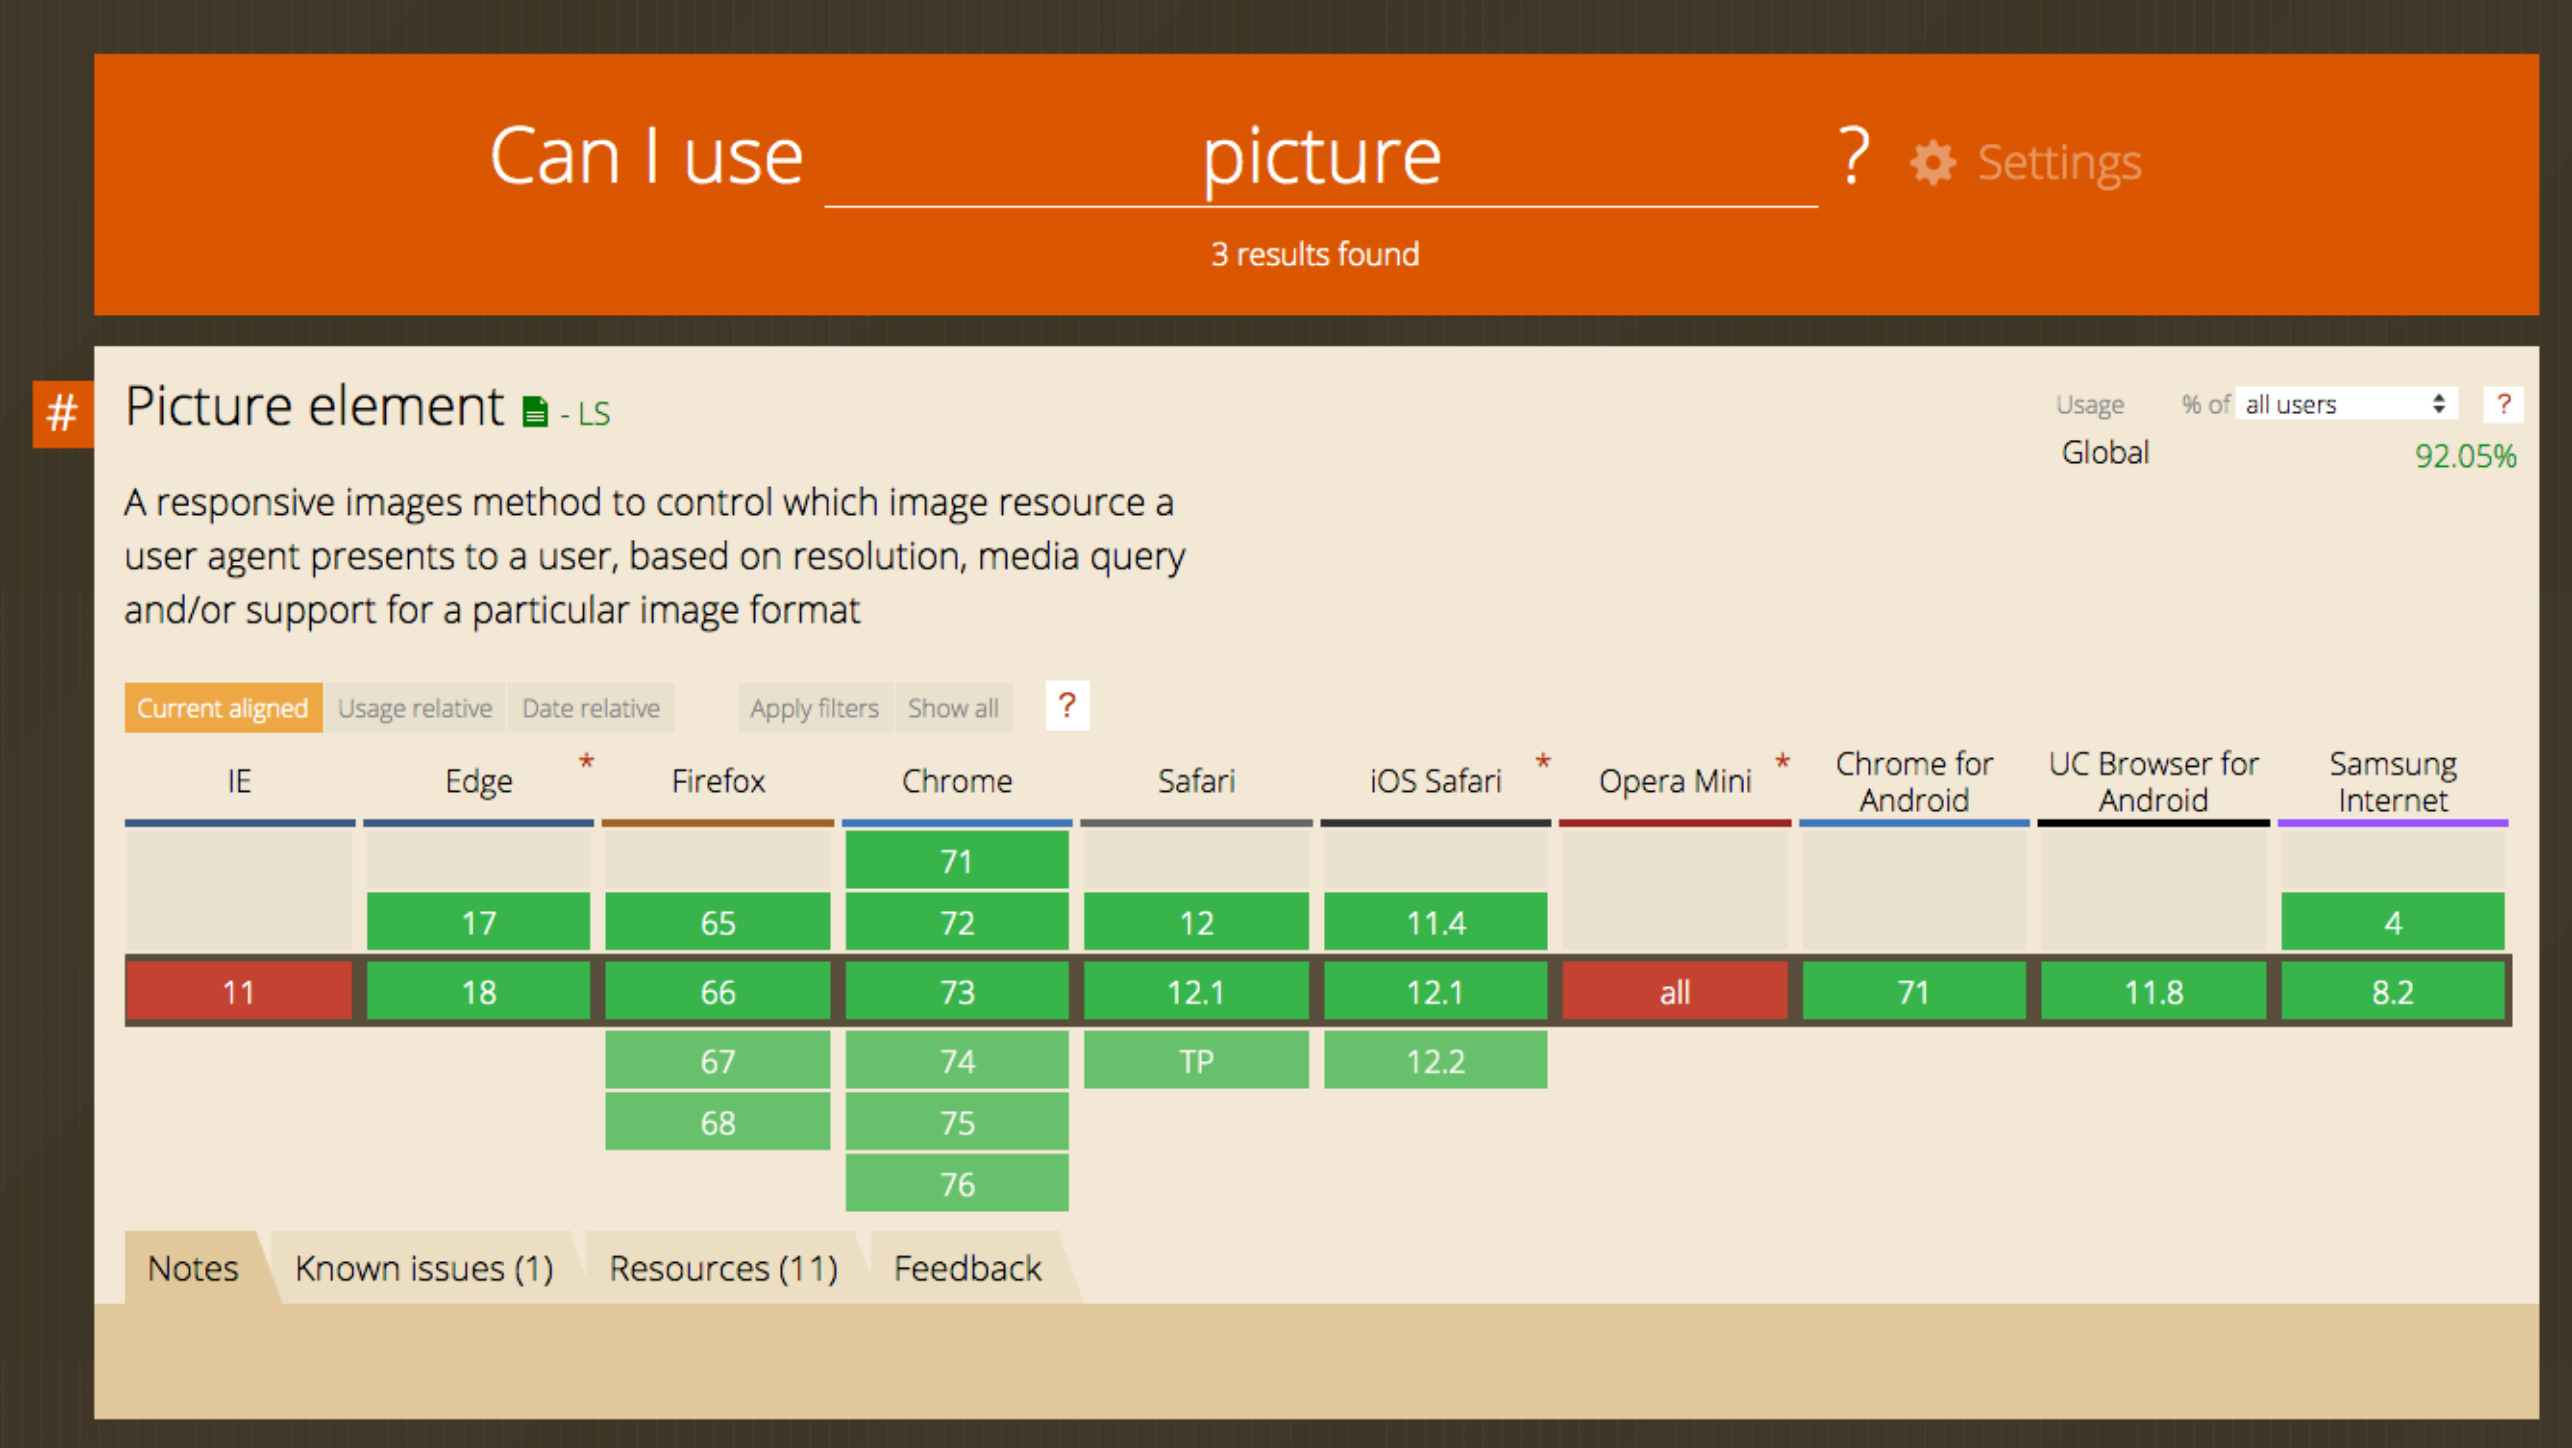Click the picture search input field
Image resolution: width=2572 pixels, height=1448 pixels.
[x=1320, y=158]
